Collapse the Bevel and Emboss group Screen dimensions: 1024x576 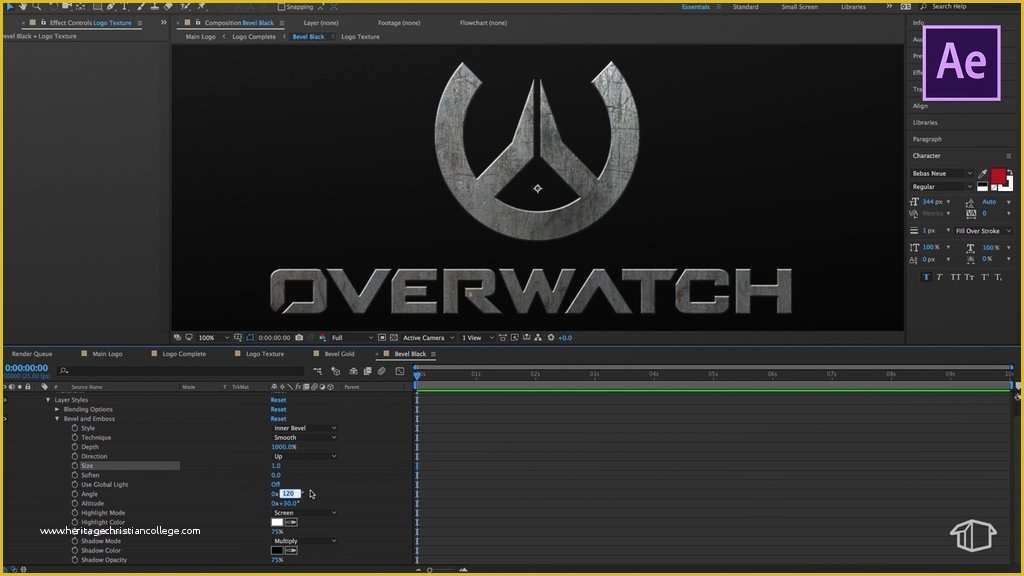tap(57, 419)
